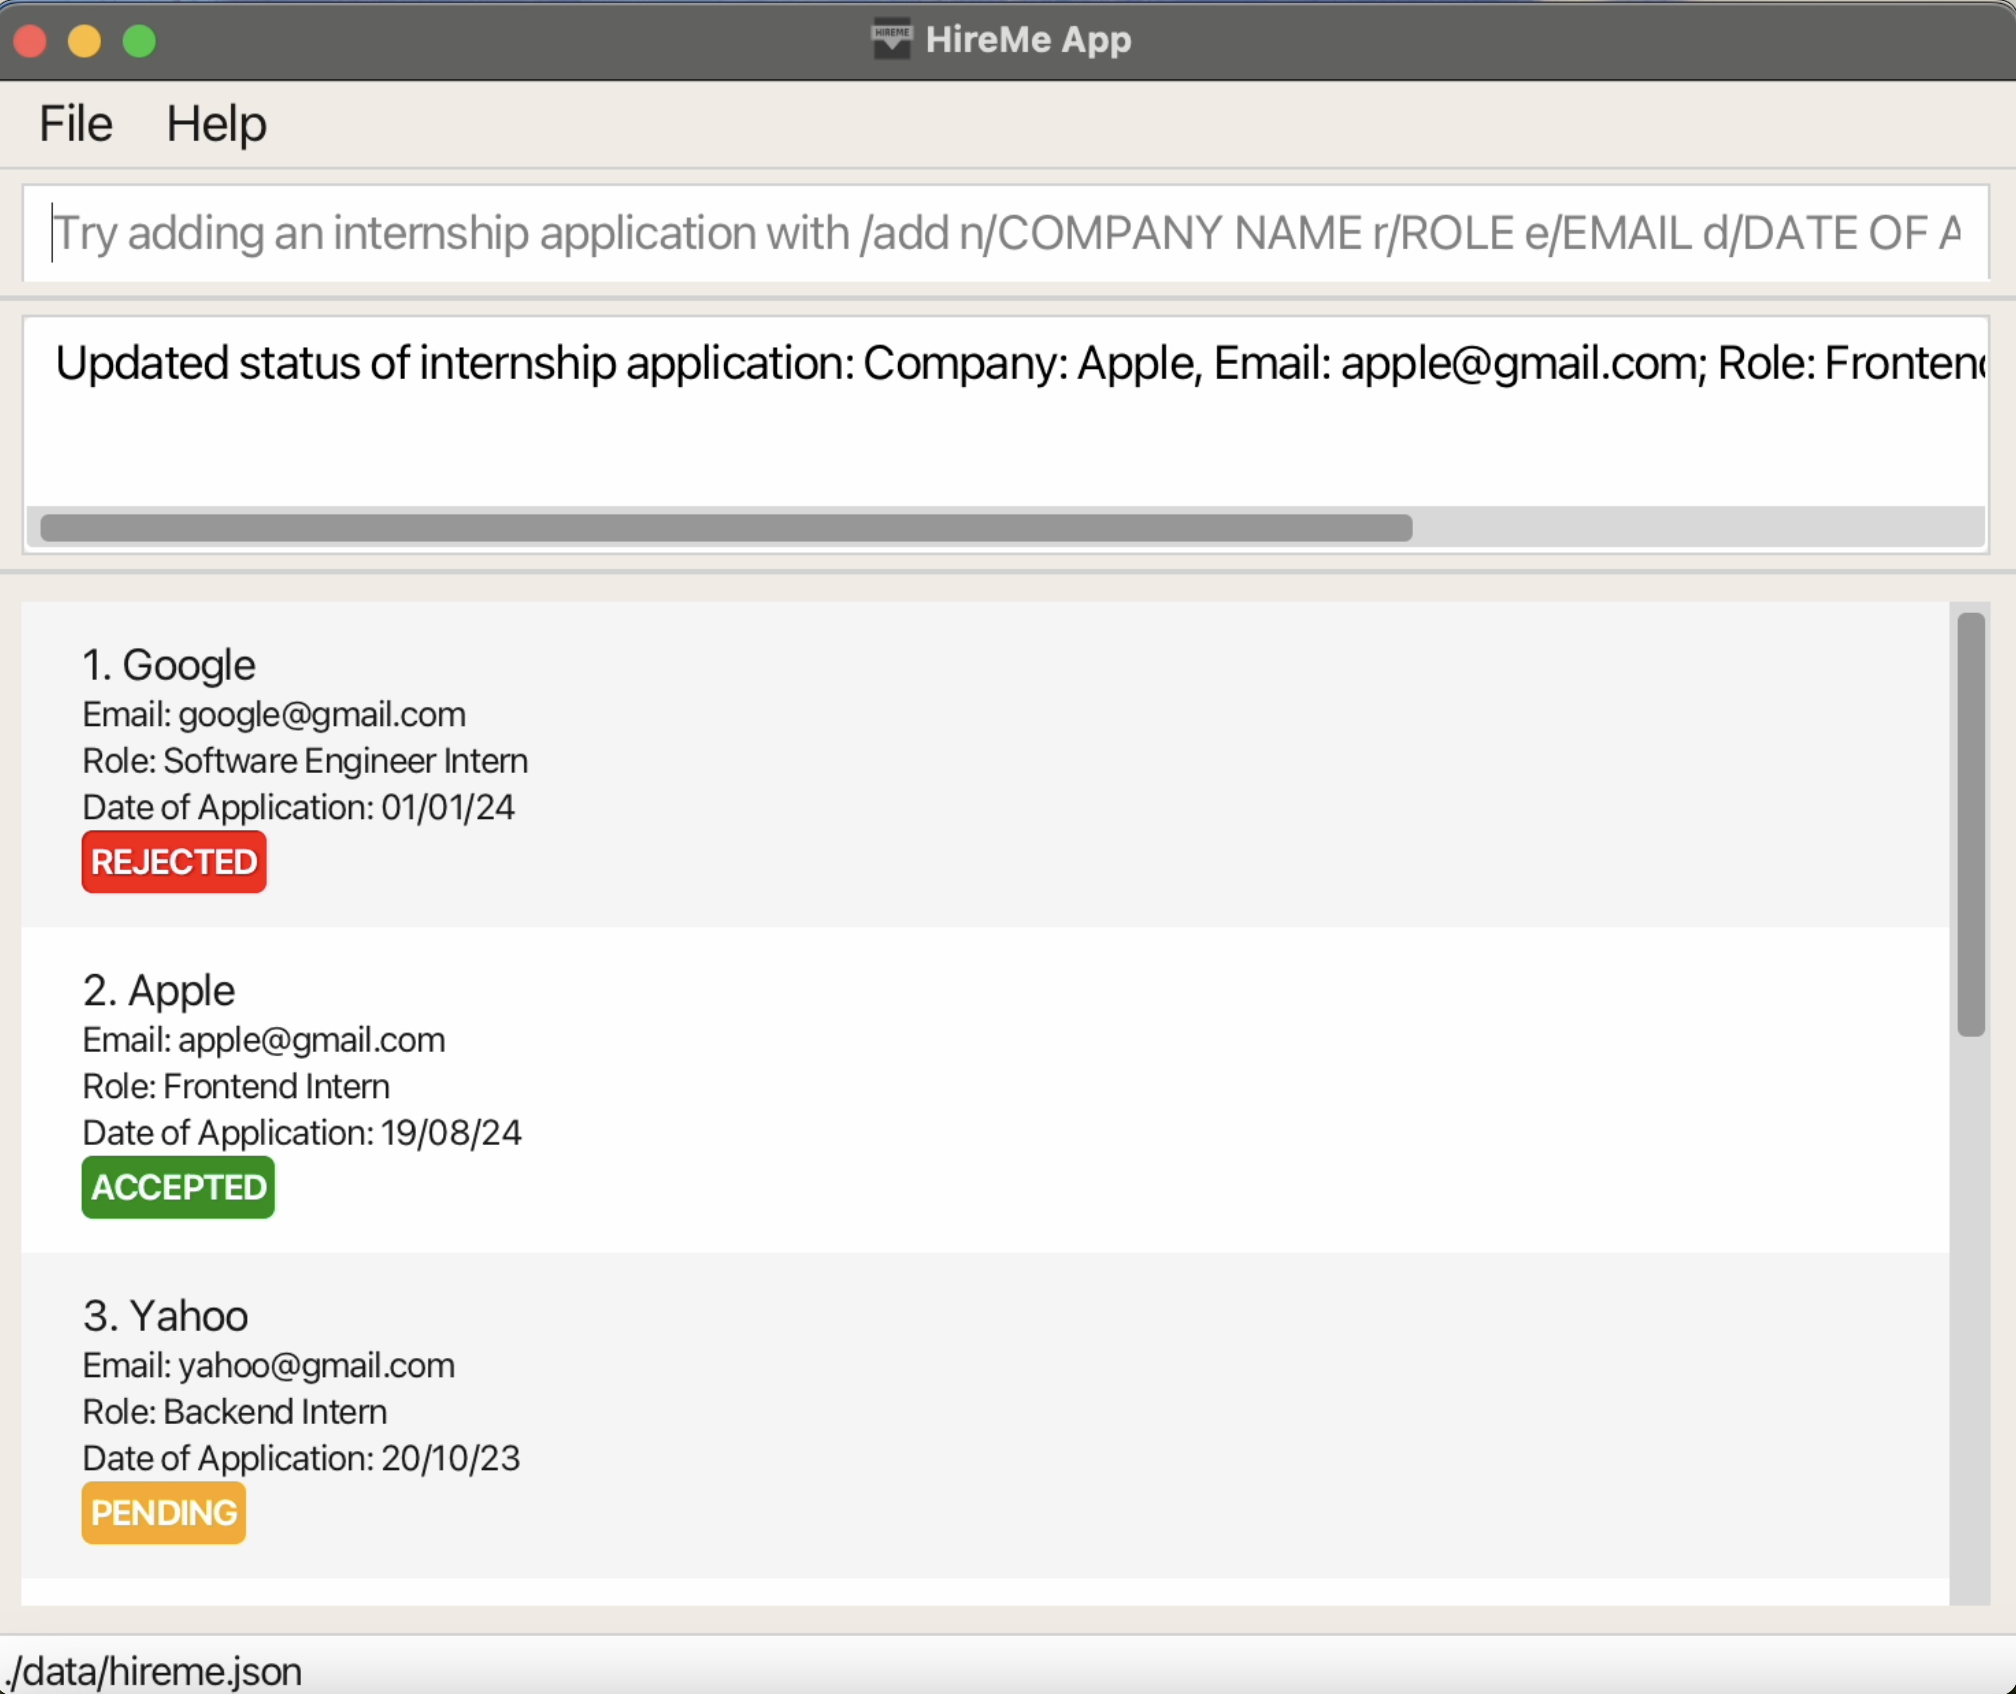The height and width of the screenshot is (1694, 2016).
Task: Open the Help menu
Action: (216, 124)
